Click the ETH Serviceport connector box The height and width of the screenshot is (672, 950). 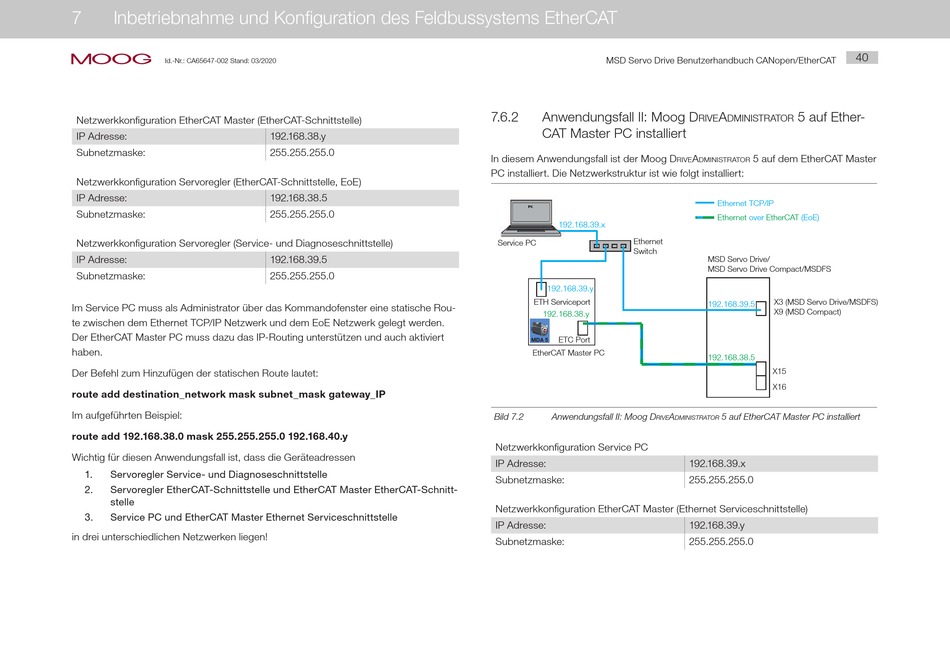coord(541,289)
